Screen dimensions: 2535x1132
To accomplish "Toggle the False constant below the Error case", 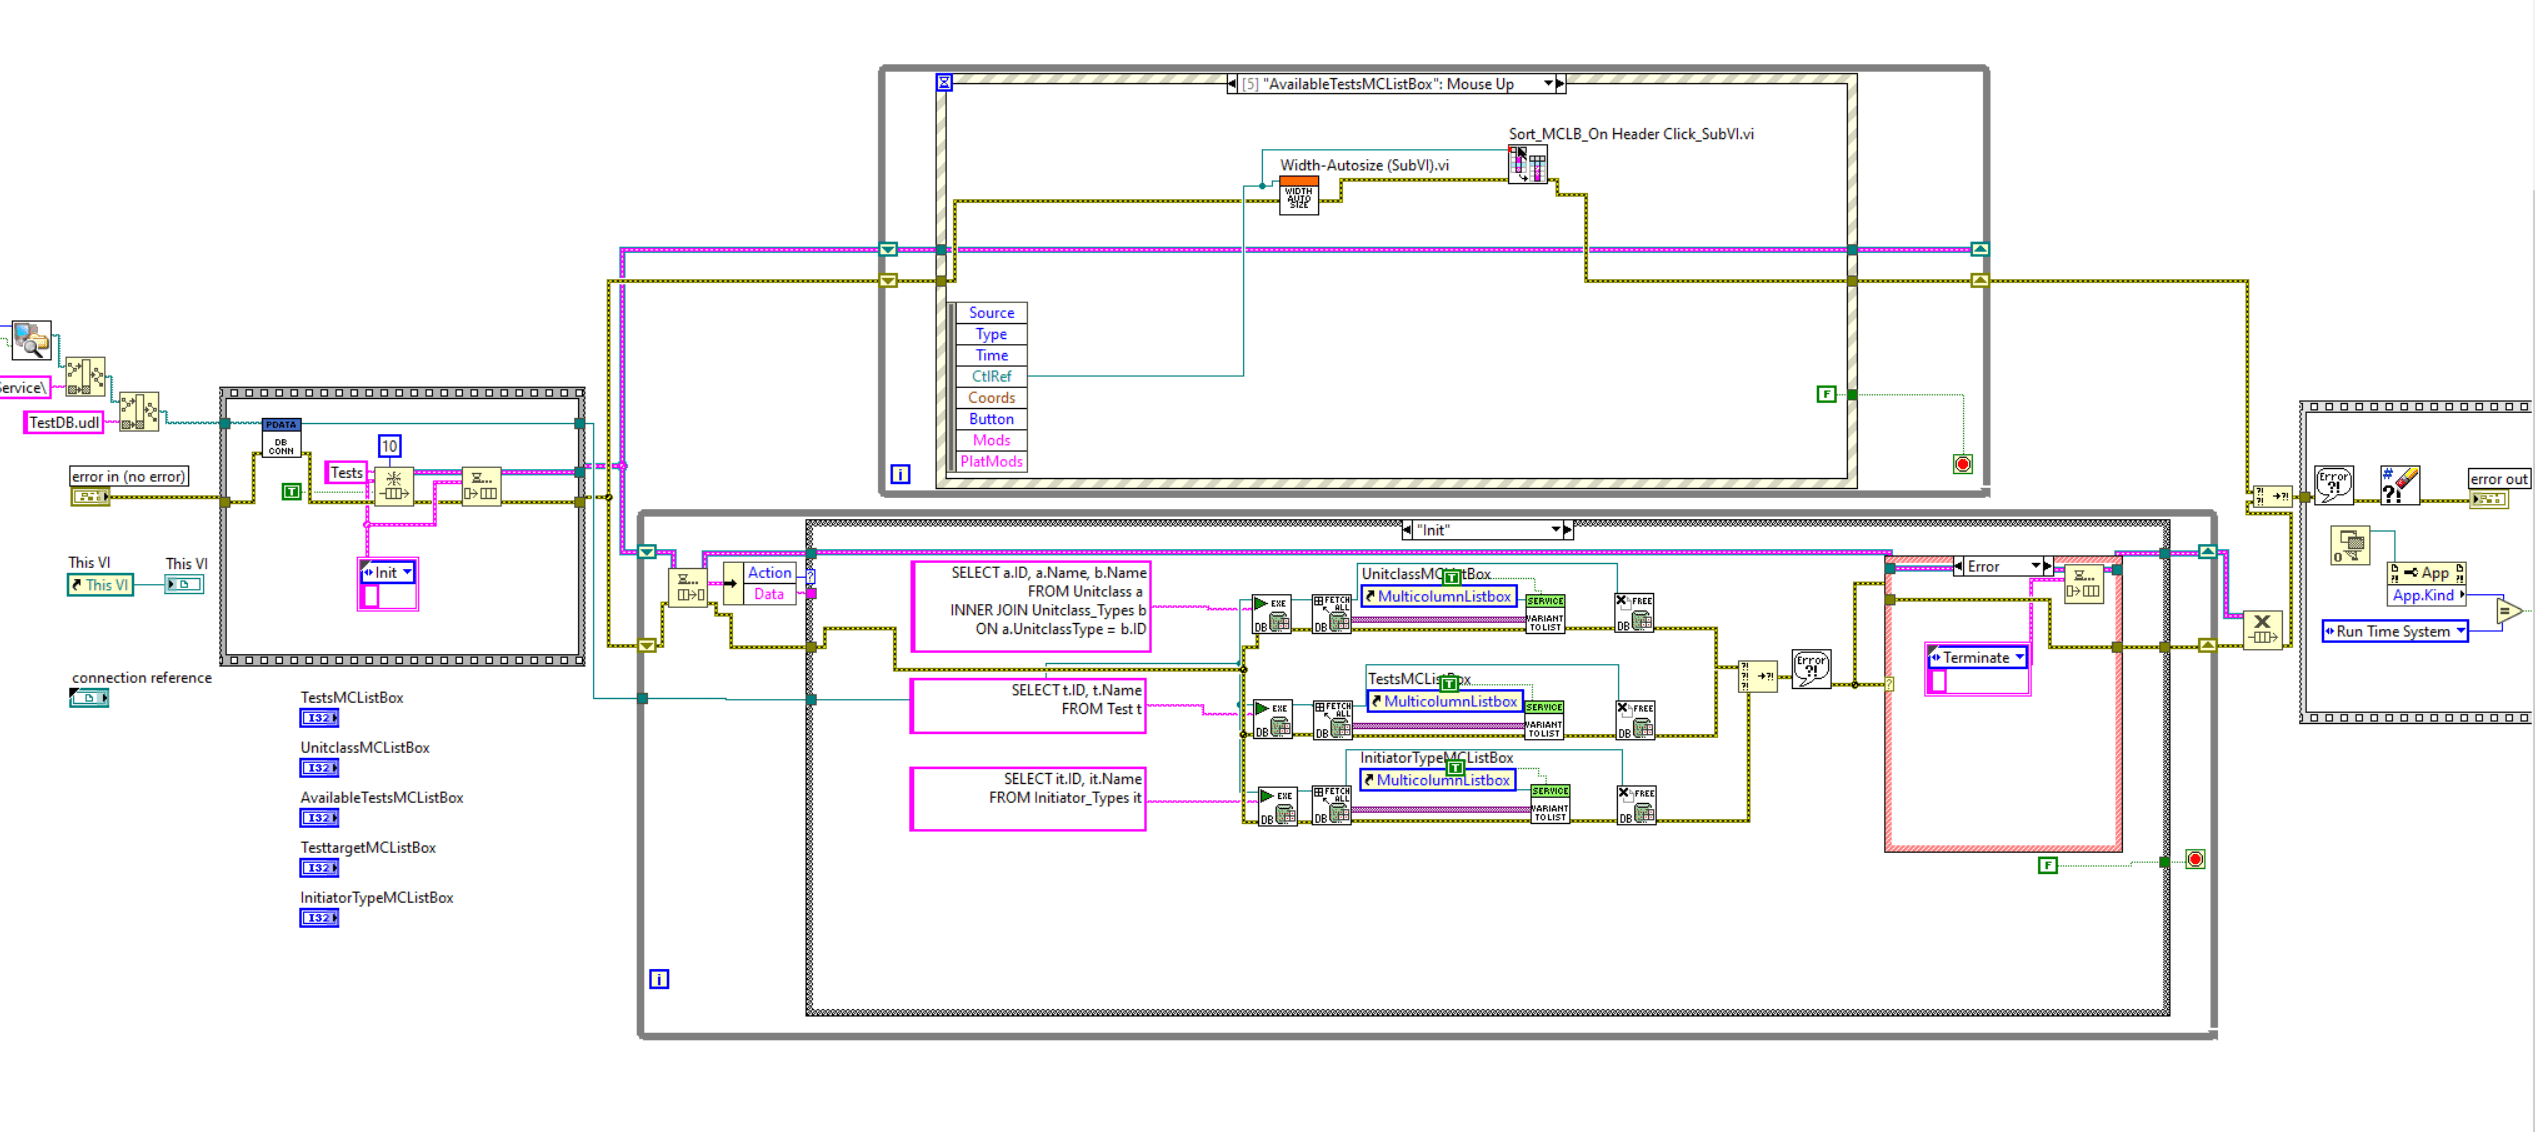I will point(2047,865).
